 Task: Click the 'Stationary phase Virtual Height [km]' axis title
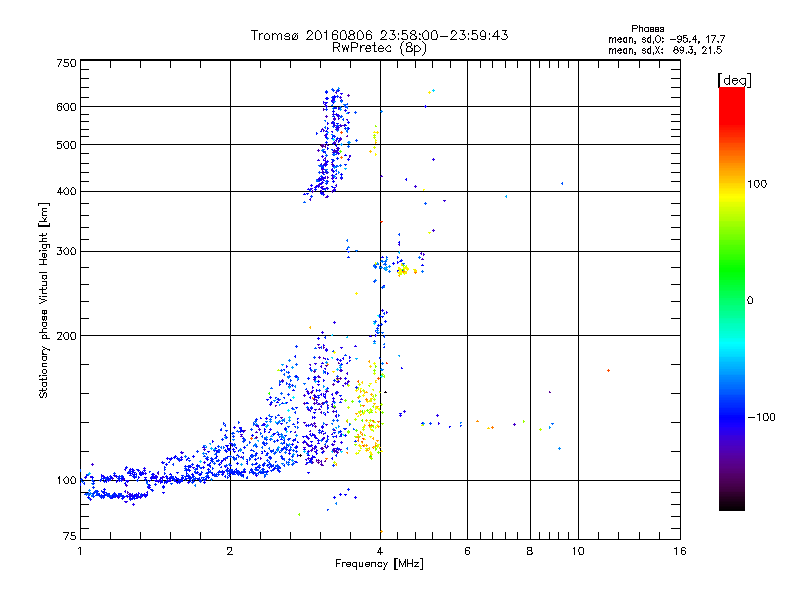point(43,300)
